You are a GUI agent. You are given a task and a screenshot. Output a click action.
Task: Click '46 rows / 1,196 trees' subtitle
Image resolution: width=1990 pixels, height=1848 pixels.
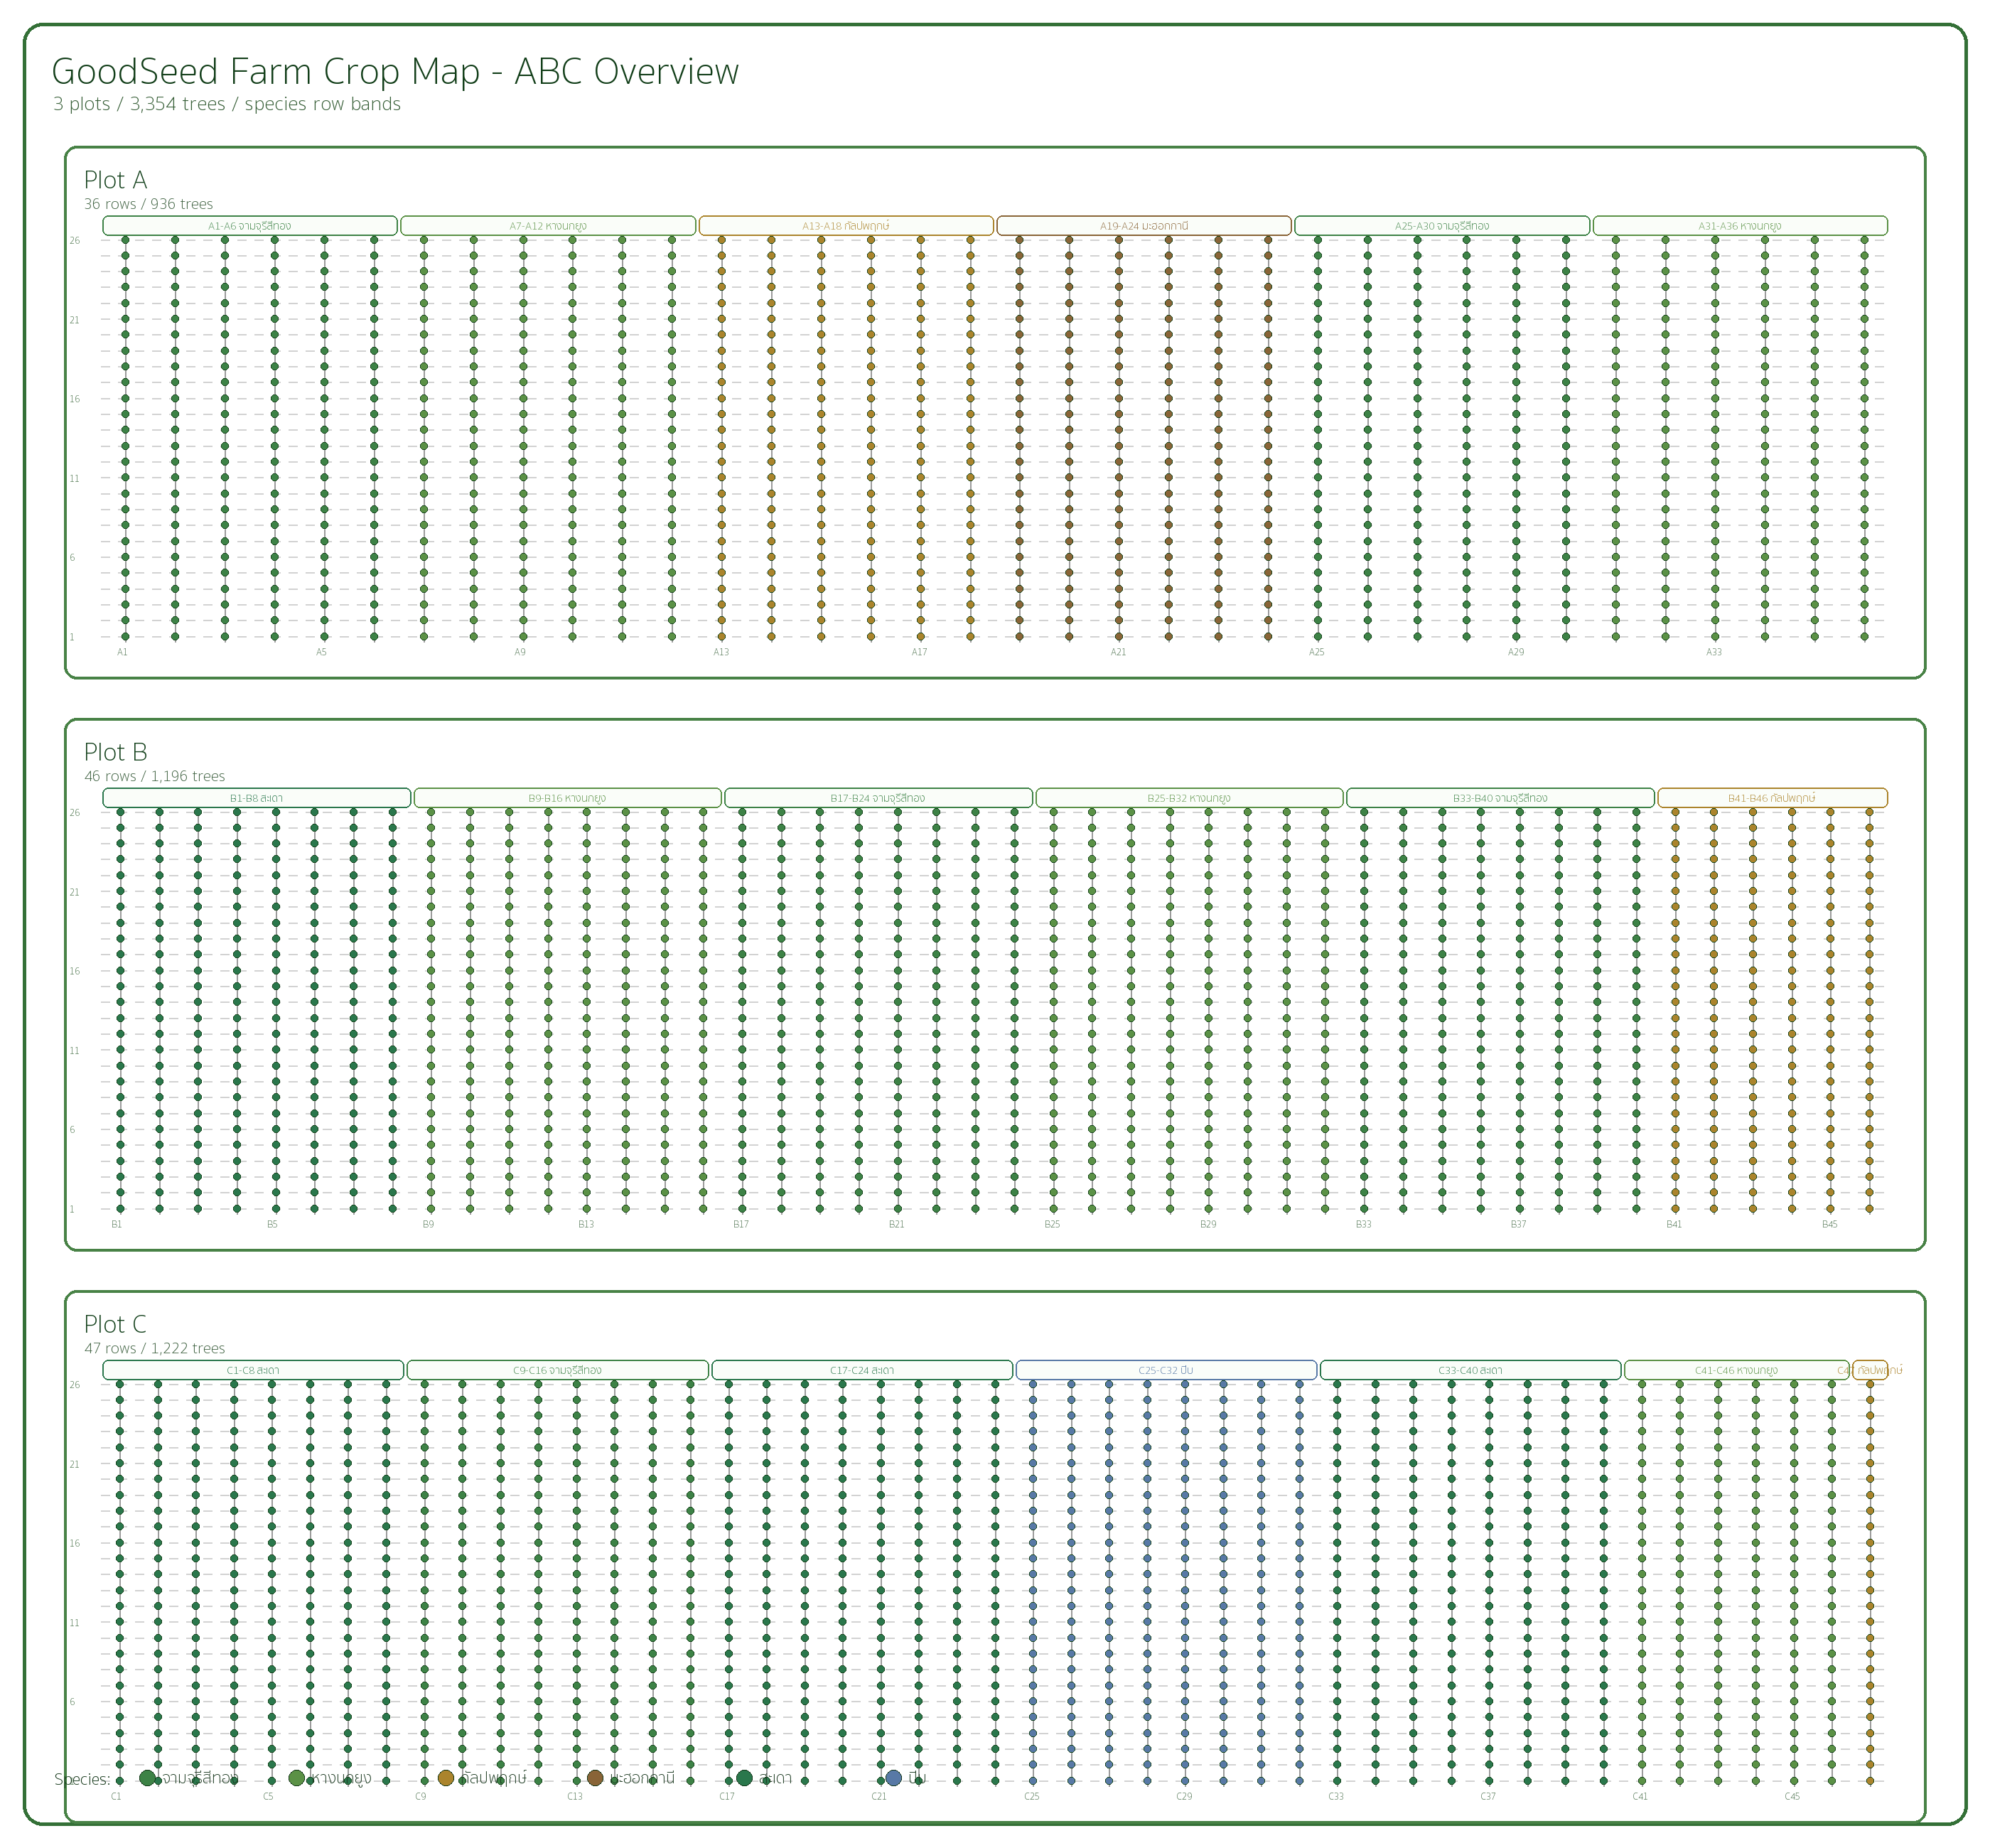[154, 776]
